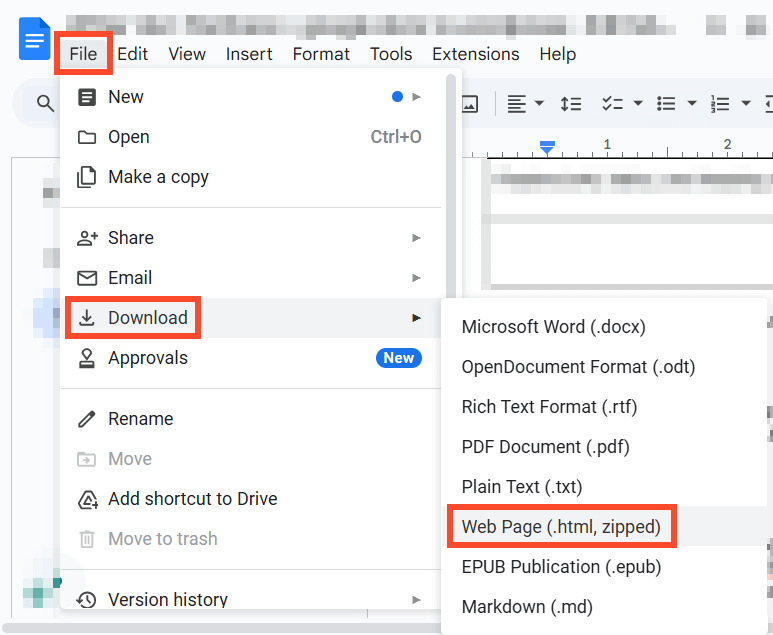Select Make a copy
773x635 pixels.
[x=251, y=176]
